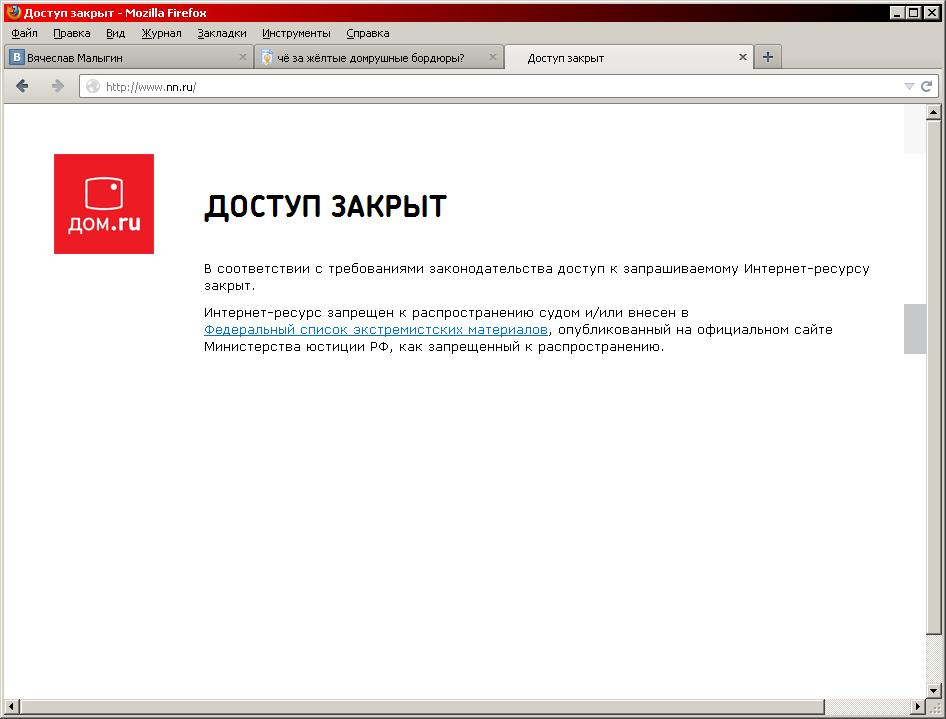
Task: Open the Файл menu
Action: point(24,33)
